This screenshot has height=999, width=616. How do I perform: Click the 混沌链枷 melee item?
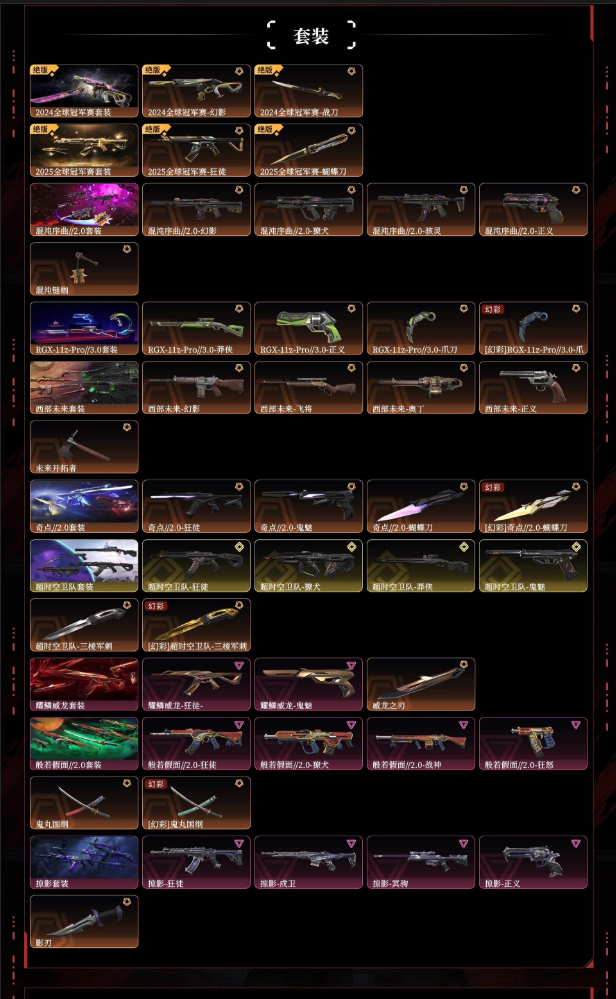click(84, 269)
